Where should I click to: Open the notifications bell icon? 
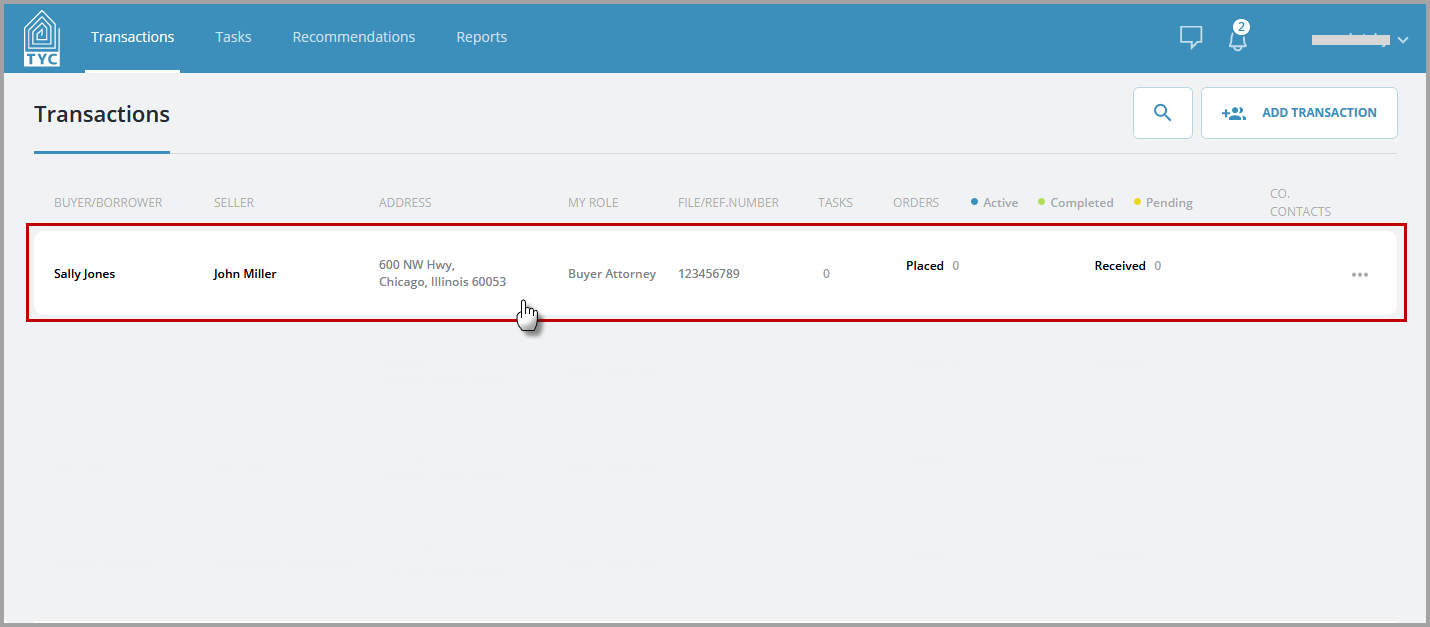click(x=1238, y=38)
